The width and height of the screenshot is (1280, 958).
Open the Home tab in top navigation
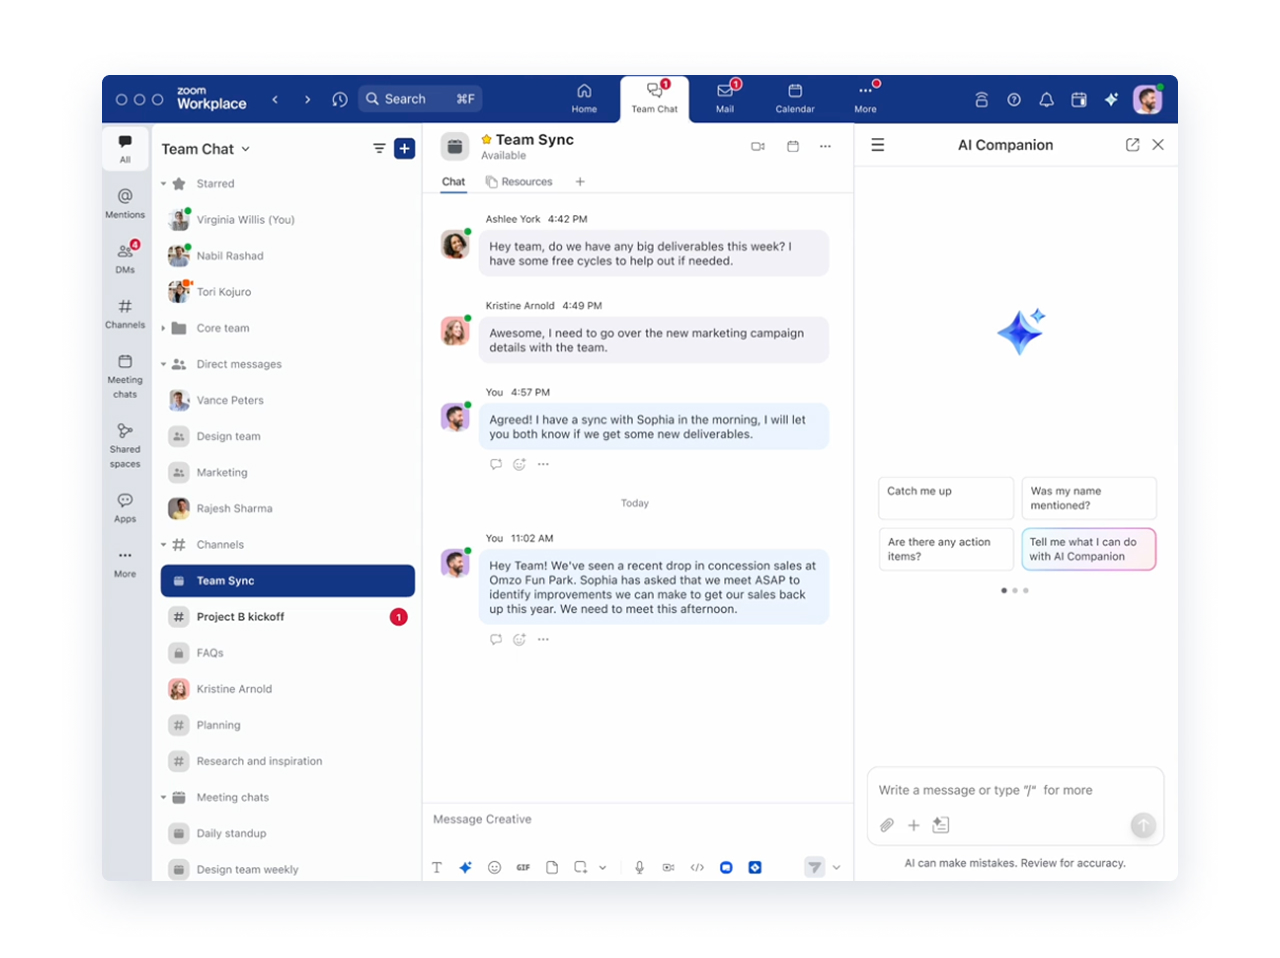point(584,98)
